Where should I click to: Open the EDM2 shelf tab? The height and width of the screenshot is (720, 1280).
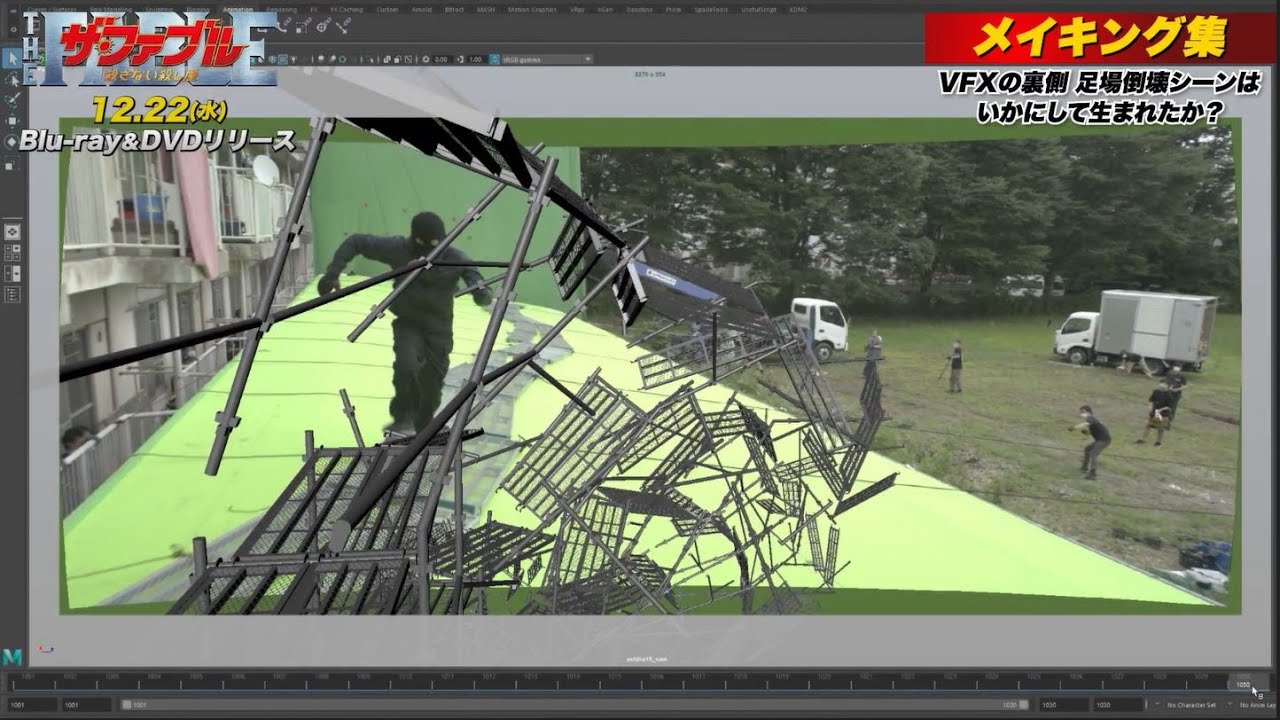pos(798,10)
